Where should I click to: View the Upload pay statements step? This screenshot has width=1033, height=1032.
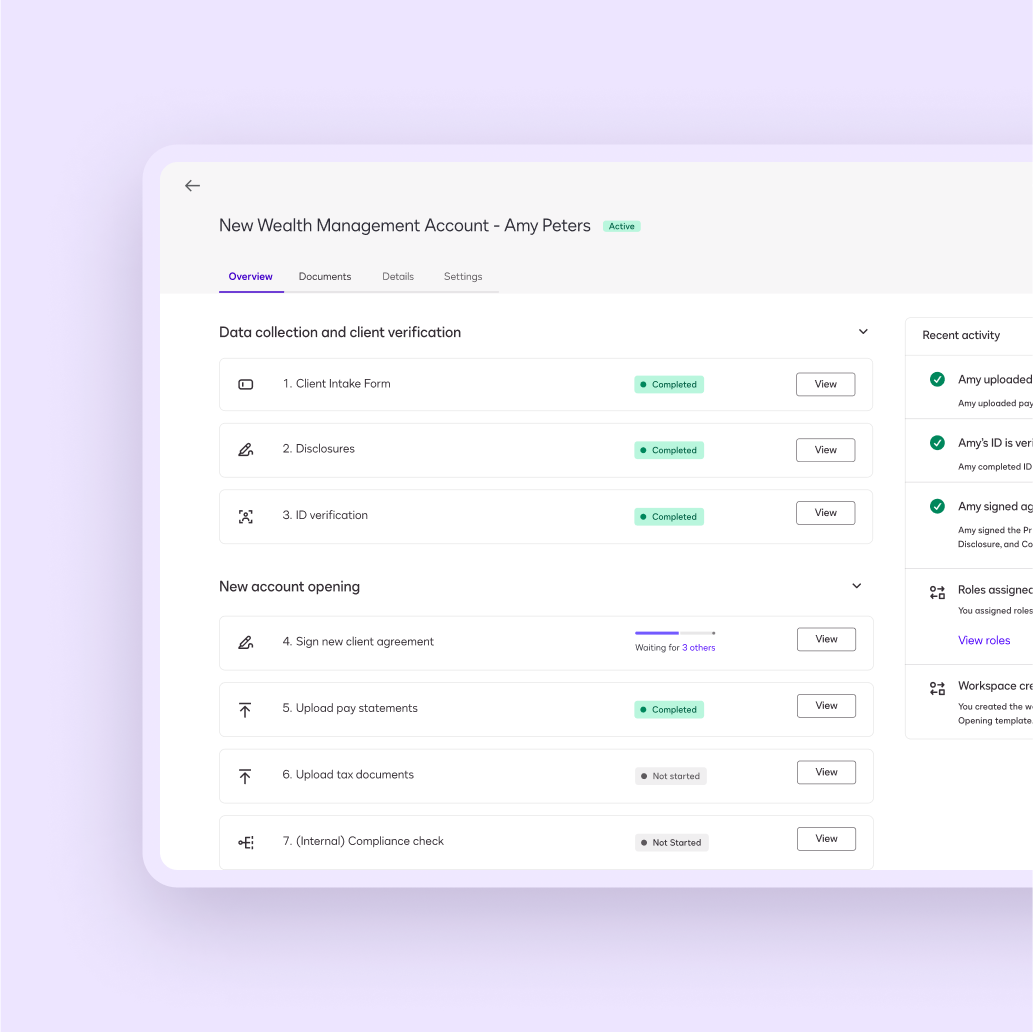tap(826, 706)
